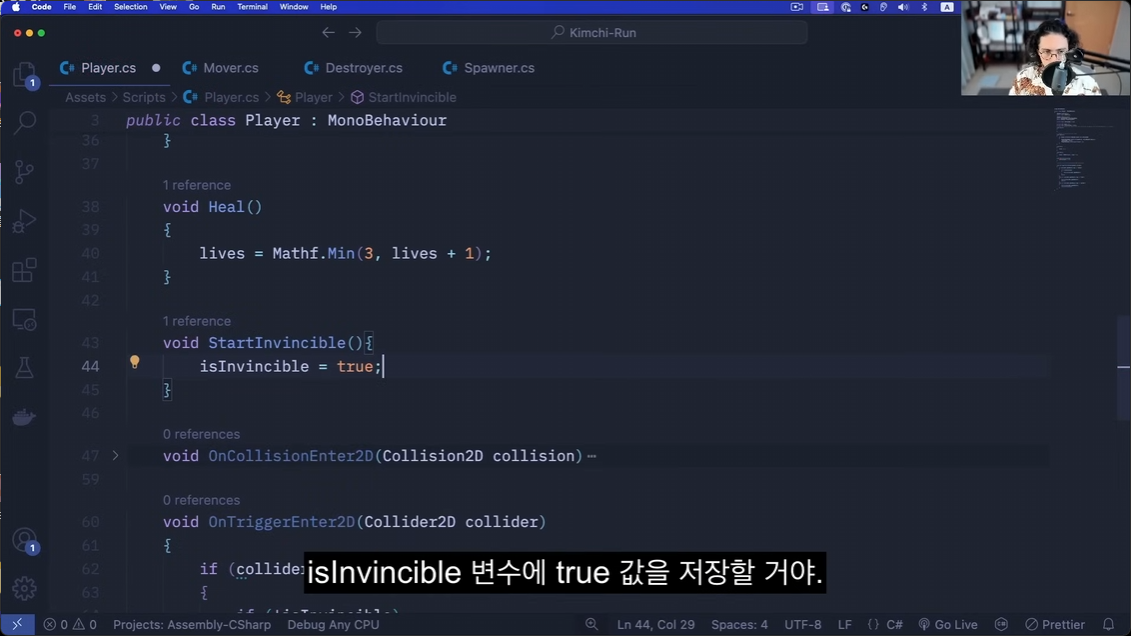Open the remote window indicator in status bar
Image resolution: width=1131 pixels, height=636 pixels.
[x=17, y=624]
